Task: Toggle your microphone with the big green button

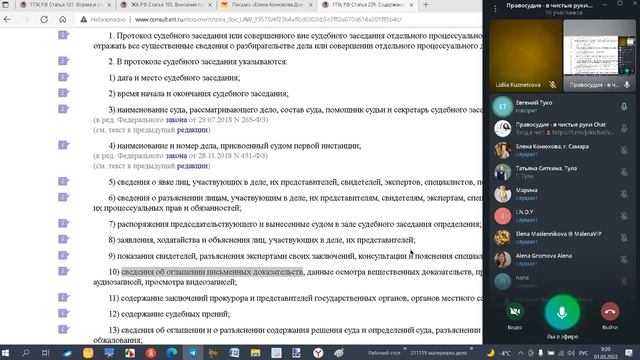Action: pos(562,313)
